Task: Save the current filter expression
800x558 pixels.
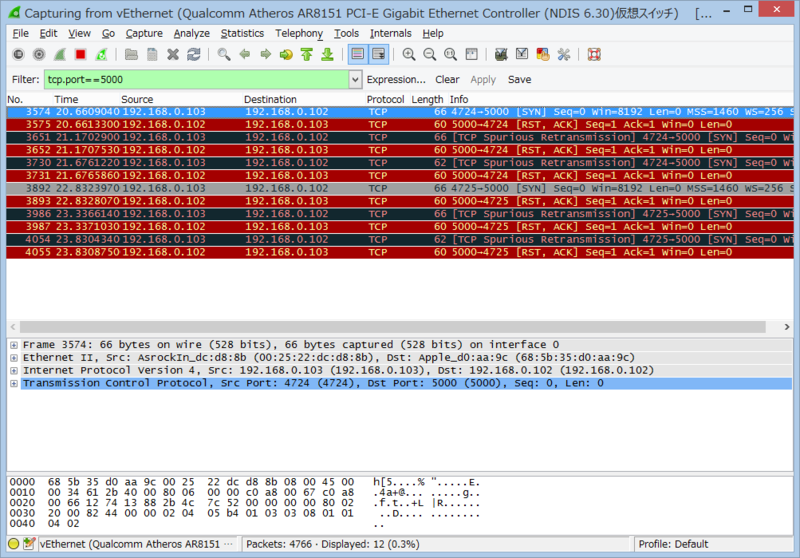Action: (519, 80)
